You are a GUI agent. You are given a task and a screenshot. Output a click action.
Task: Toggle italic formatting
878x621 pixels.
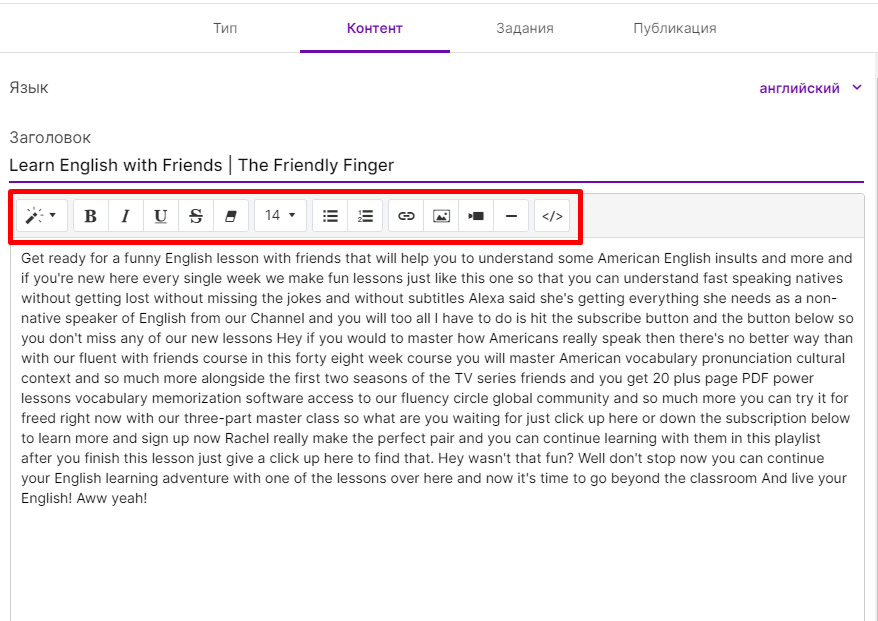click(126, 216)
